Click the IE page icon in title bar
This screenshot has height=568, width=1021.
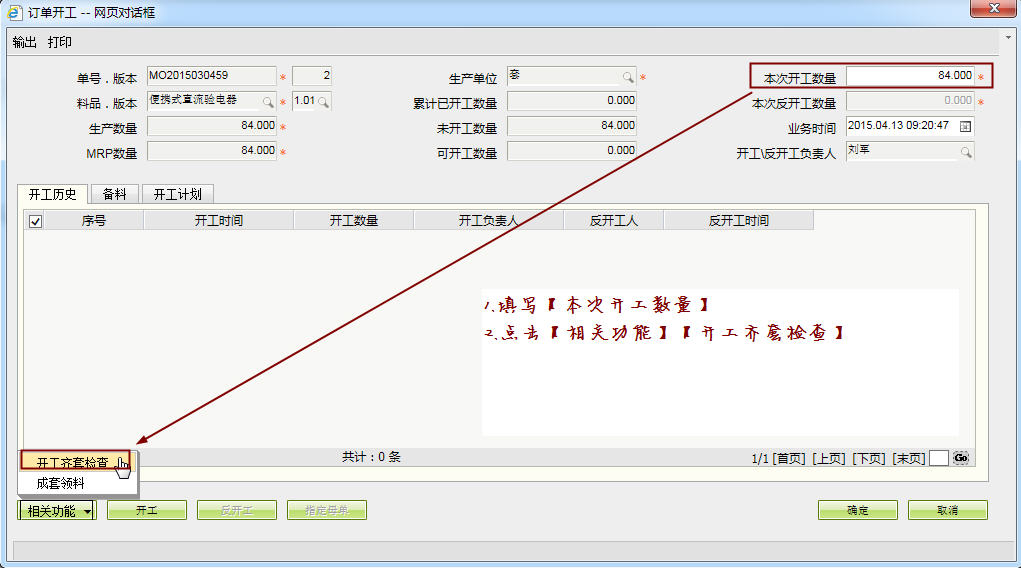[x=14, y=12]
